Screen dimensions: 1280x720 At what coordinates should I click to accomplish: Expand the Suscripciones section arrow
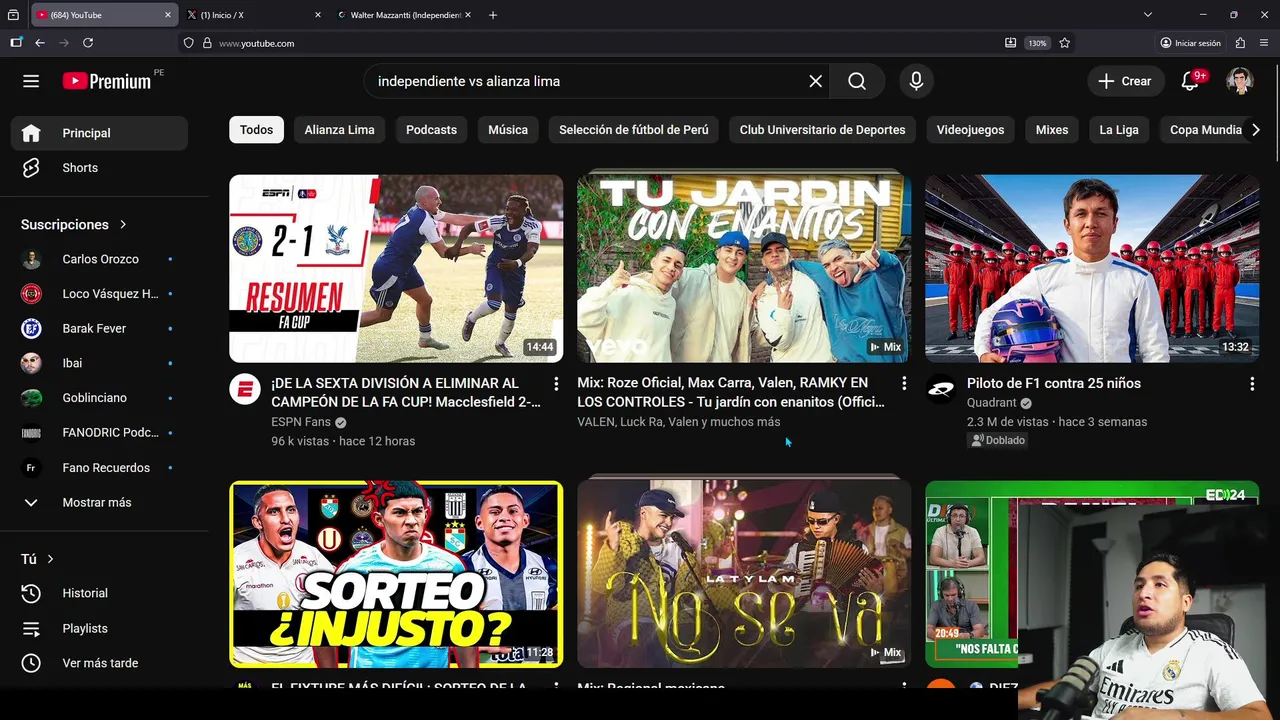(123, 225)
